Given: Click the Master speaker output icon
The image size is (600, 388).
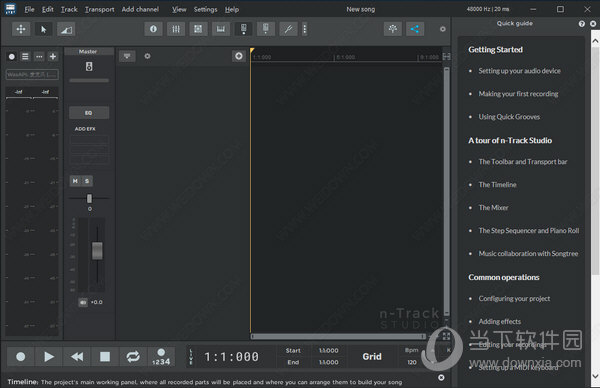Looking at the screenshot, I should click(89, 67).
